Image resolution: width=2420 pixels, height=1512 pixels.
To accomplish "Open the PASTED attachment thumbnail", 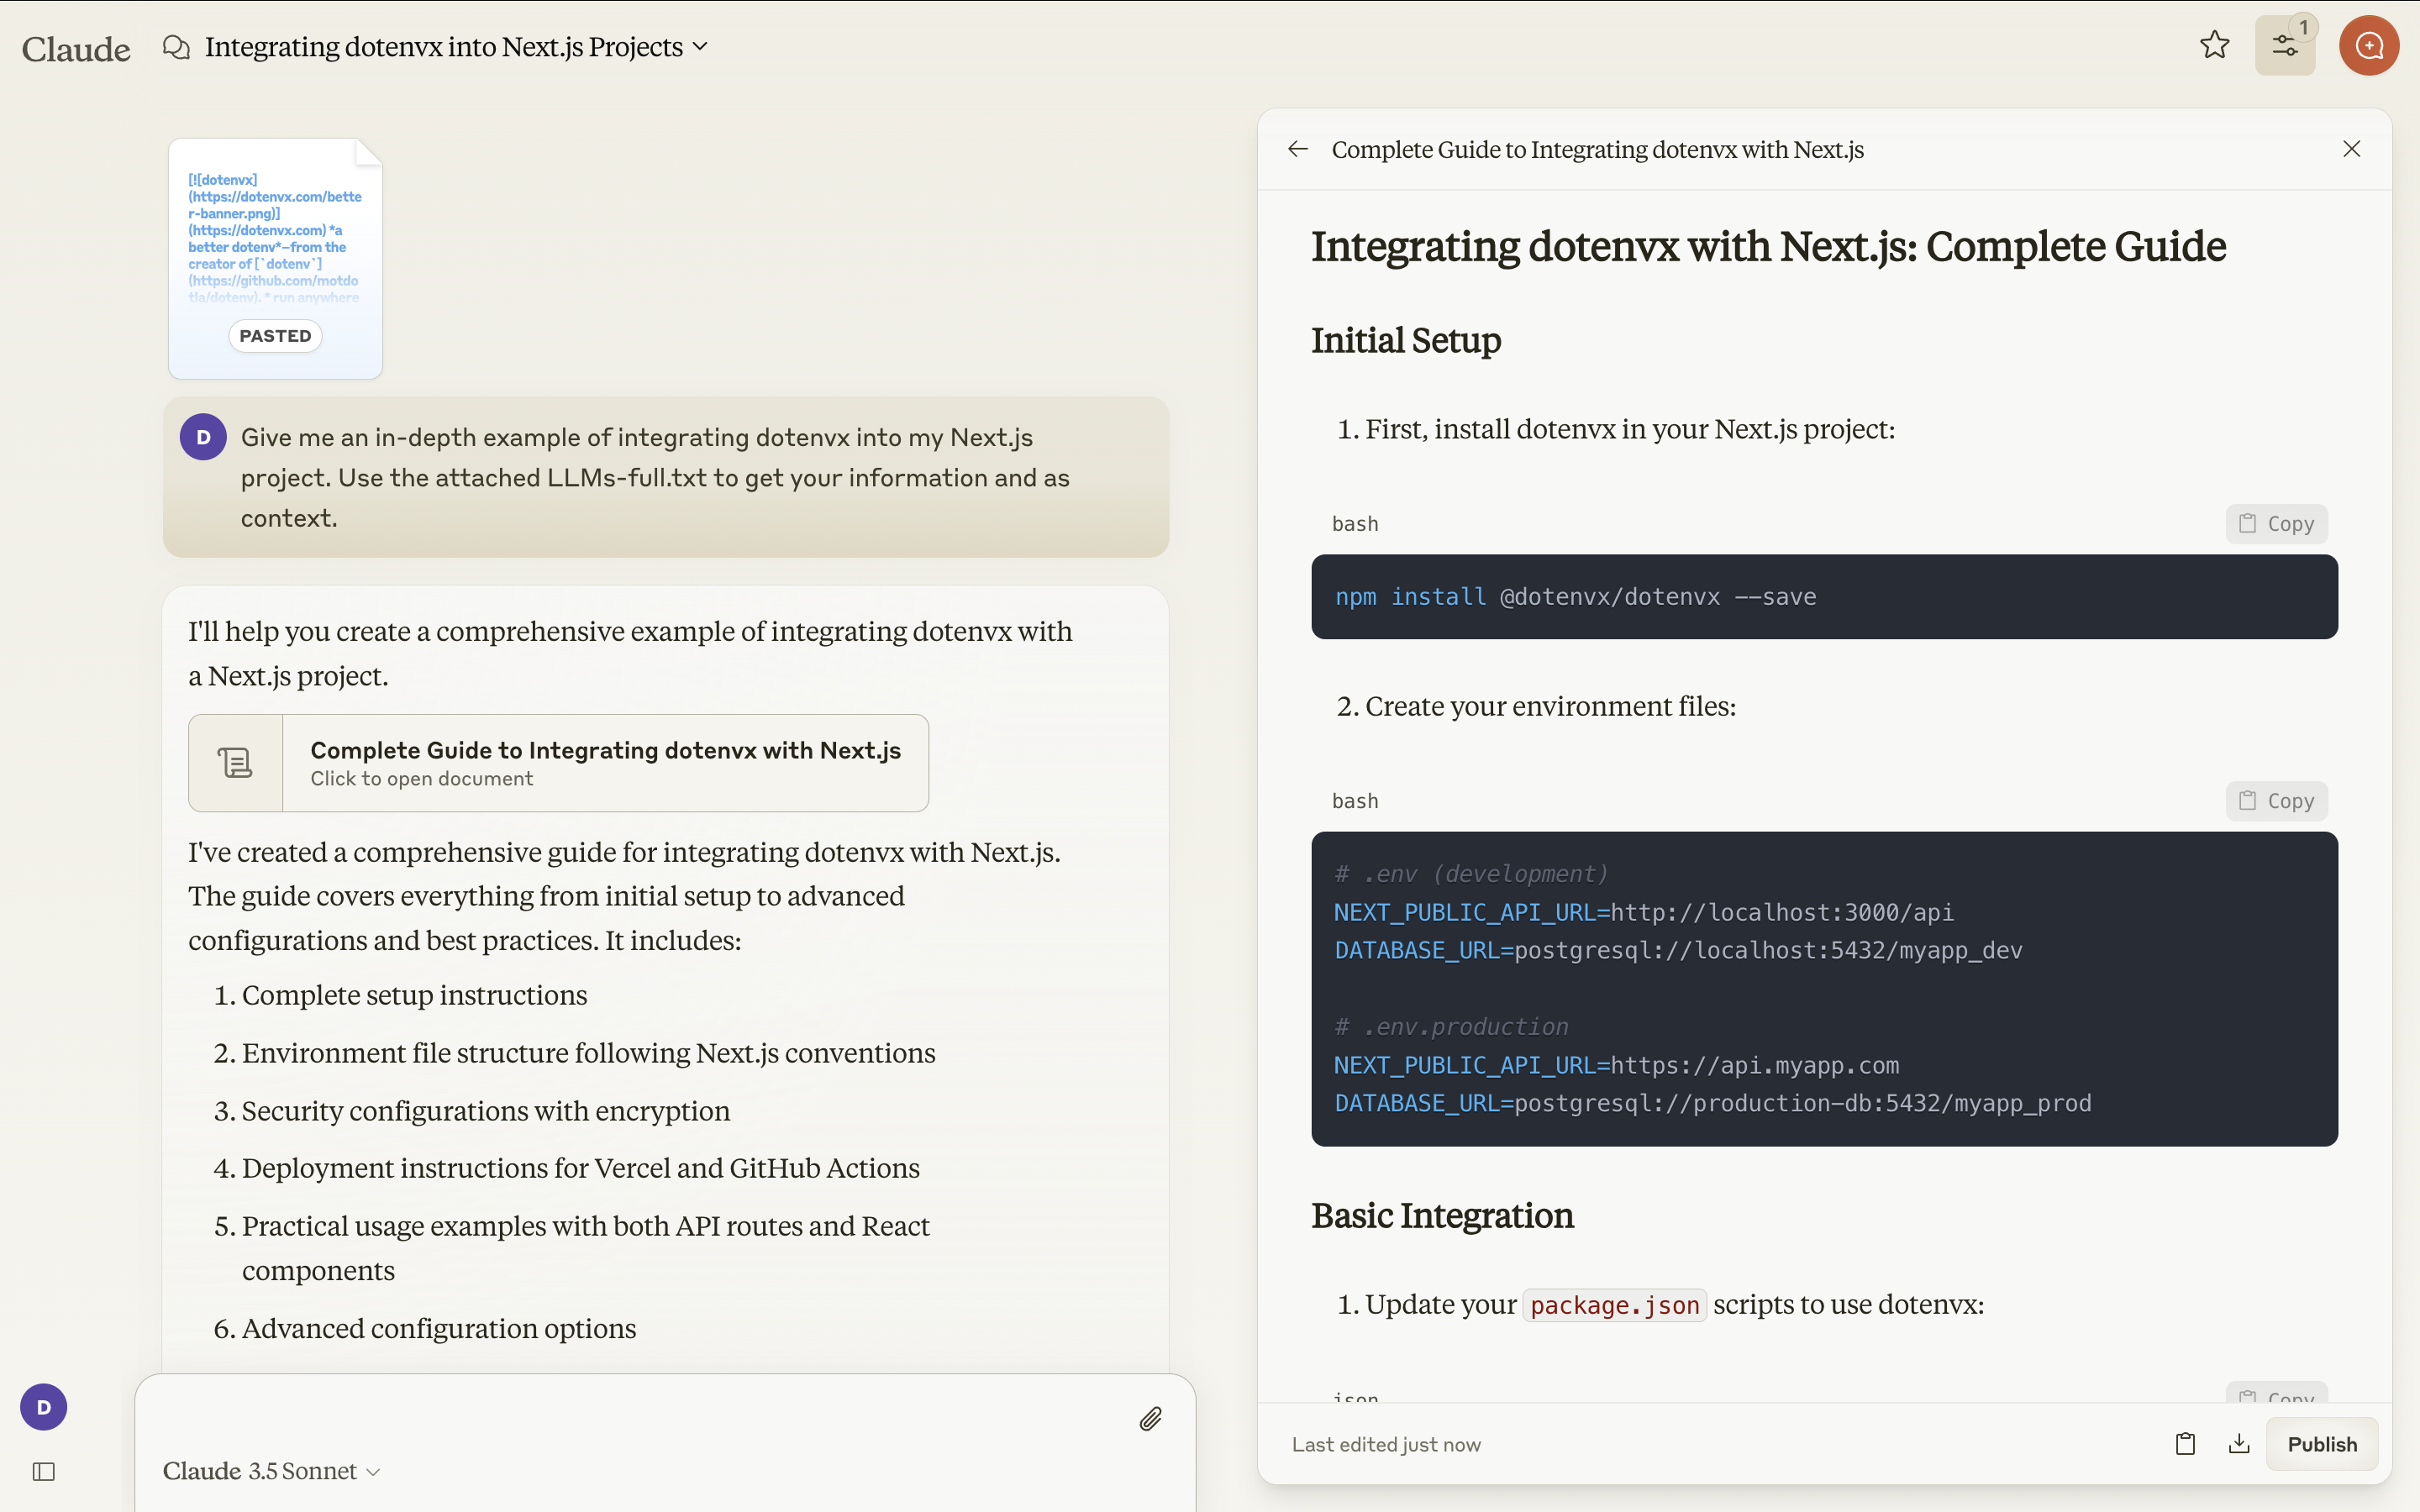I will (x=275, y=259).
